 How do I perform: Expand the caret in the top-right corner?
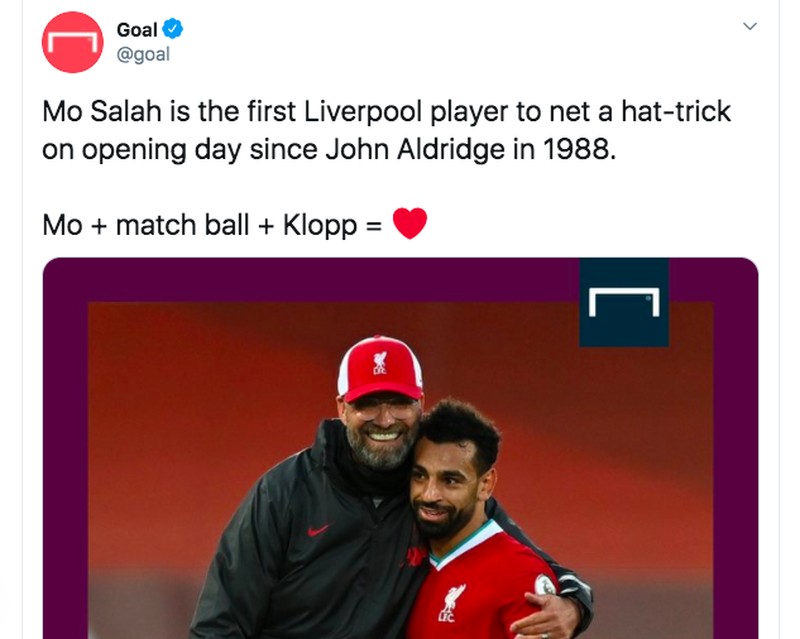752,25
